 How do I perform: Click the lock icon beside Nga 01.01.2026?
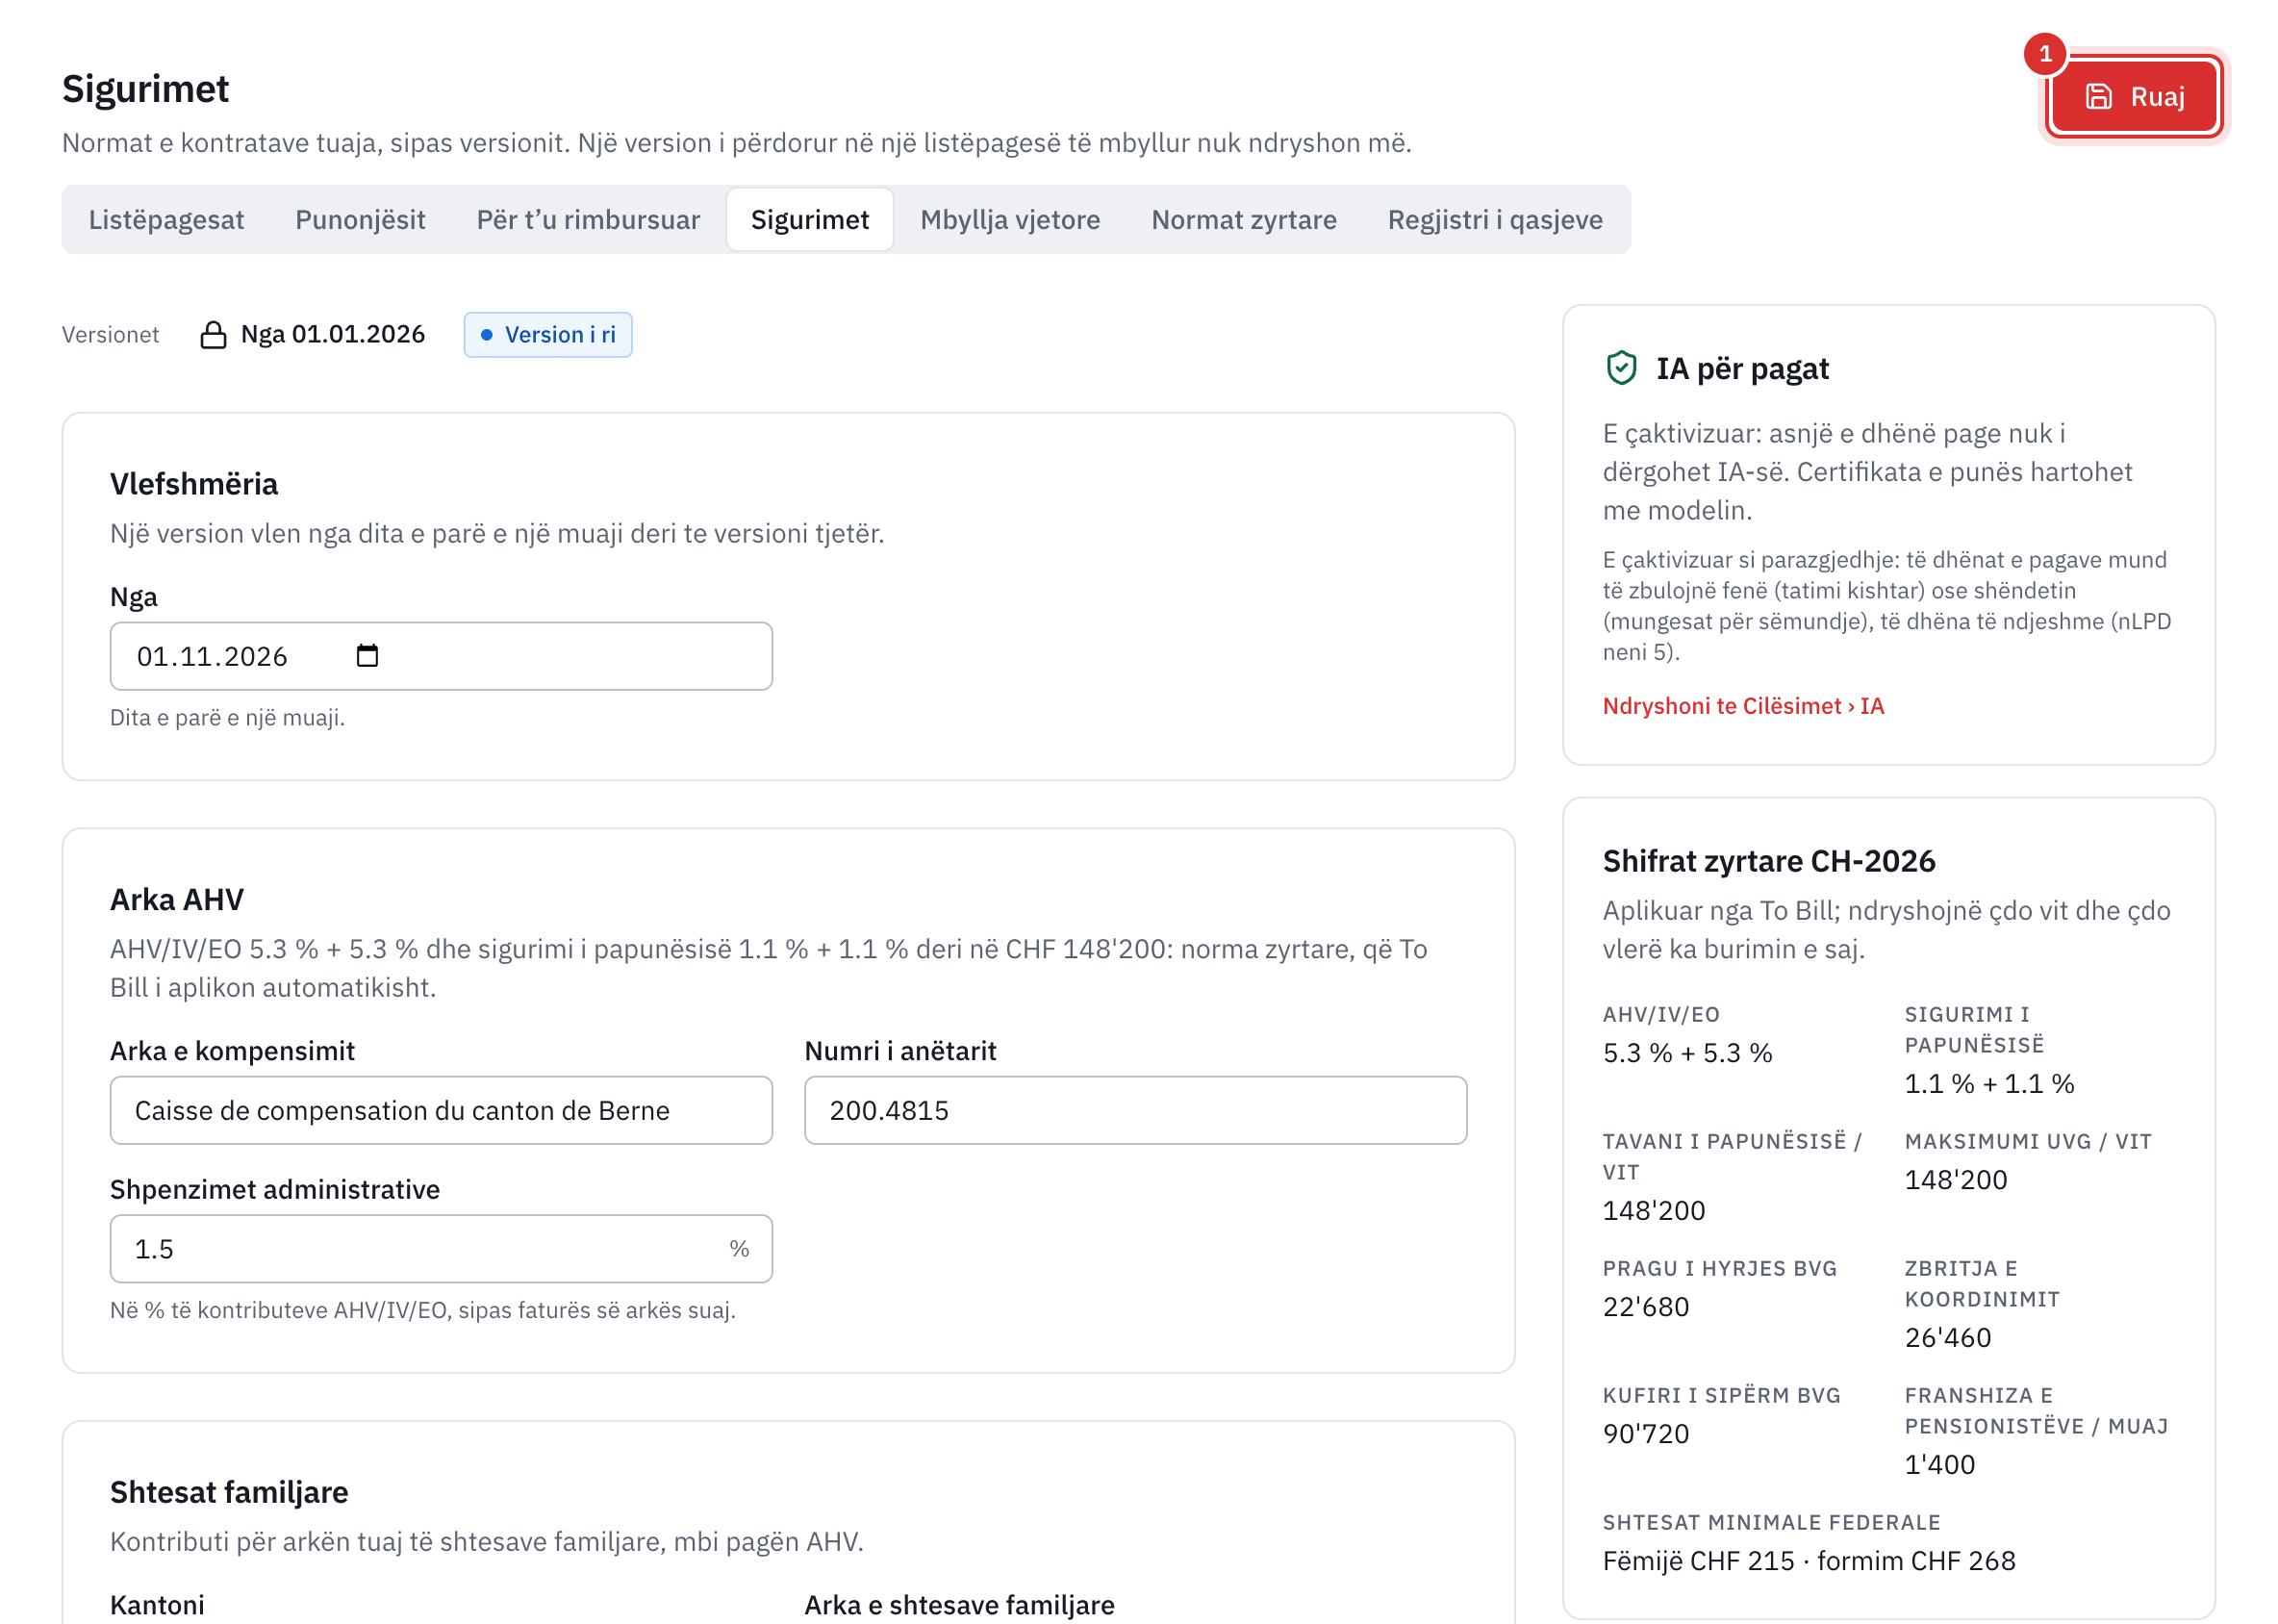point(213,334)
